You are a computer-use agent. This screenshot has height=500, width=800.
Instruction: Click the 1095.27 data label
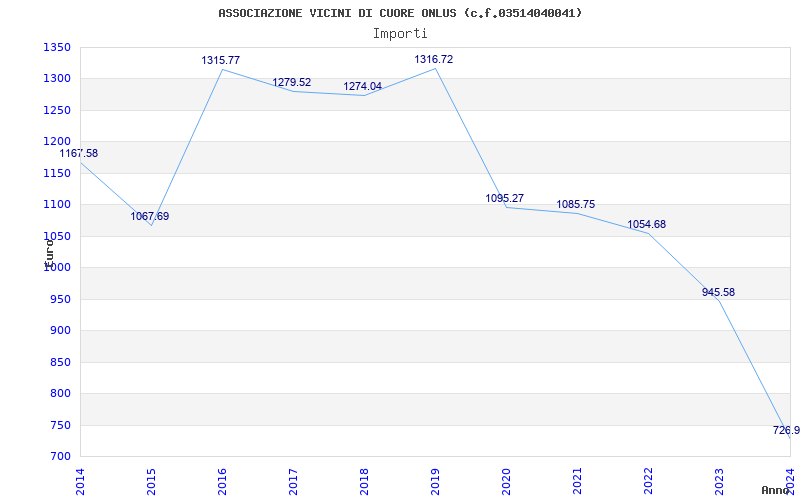504,198
